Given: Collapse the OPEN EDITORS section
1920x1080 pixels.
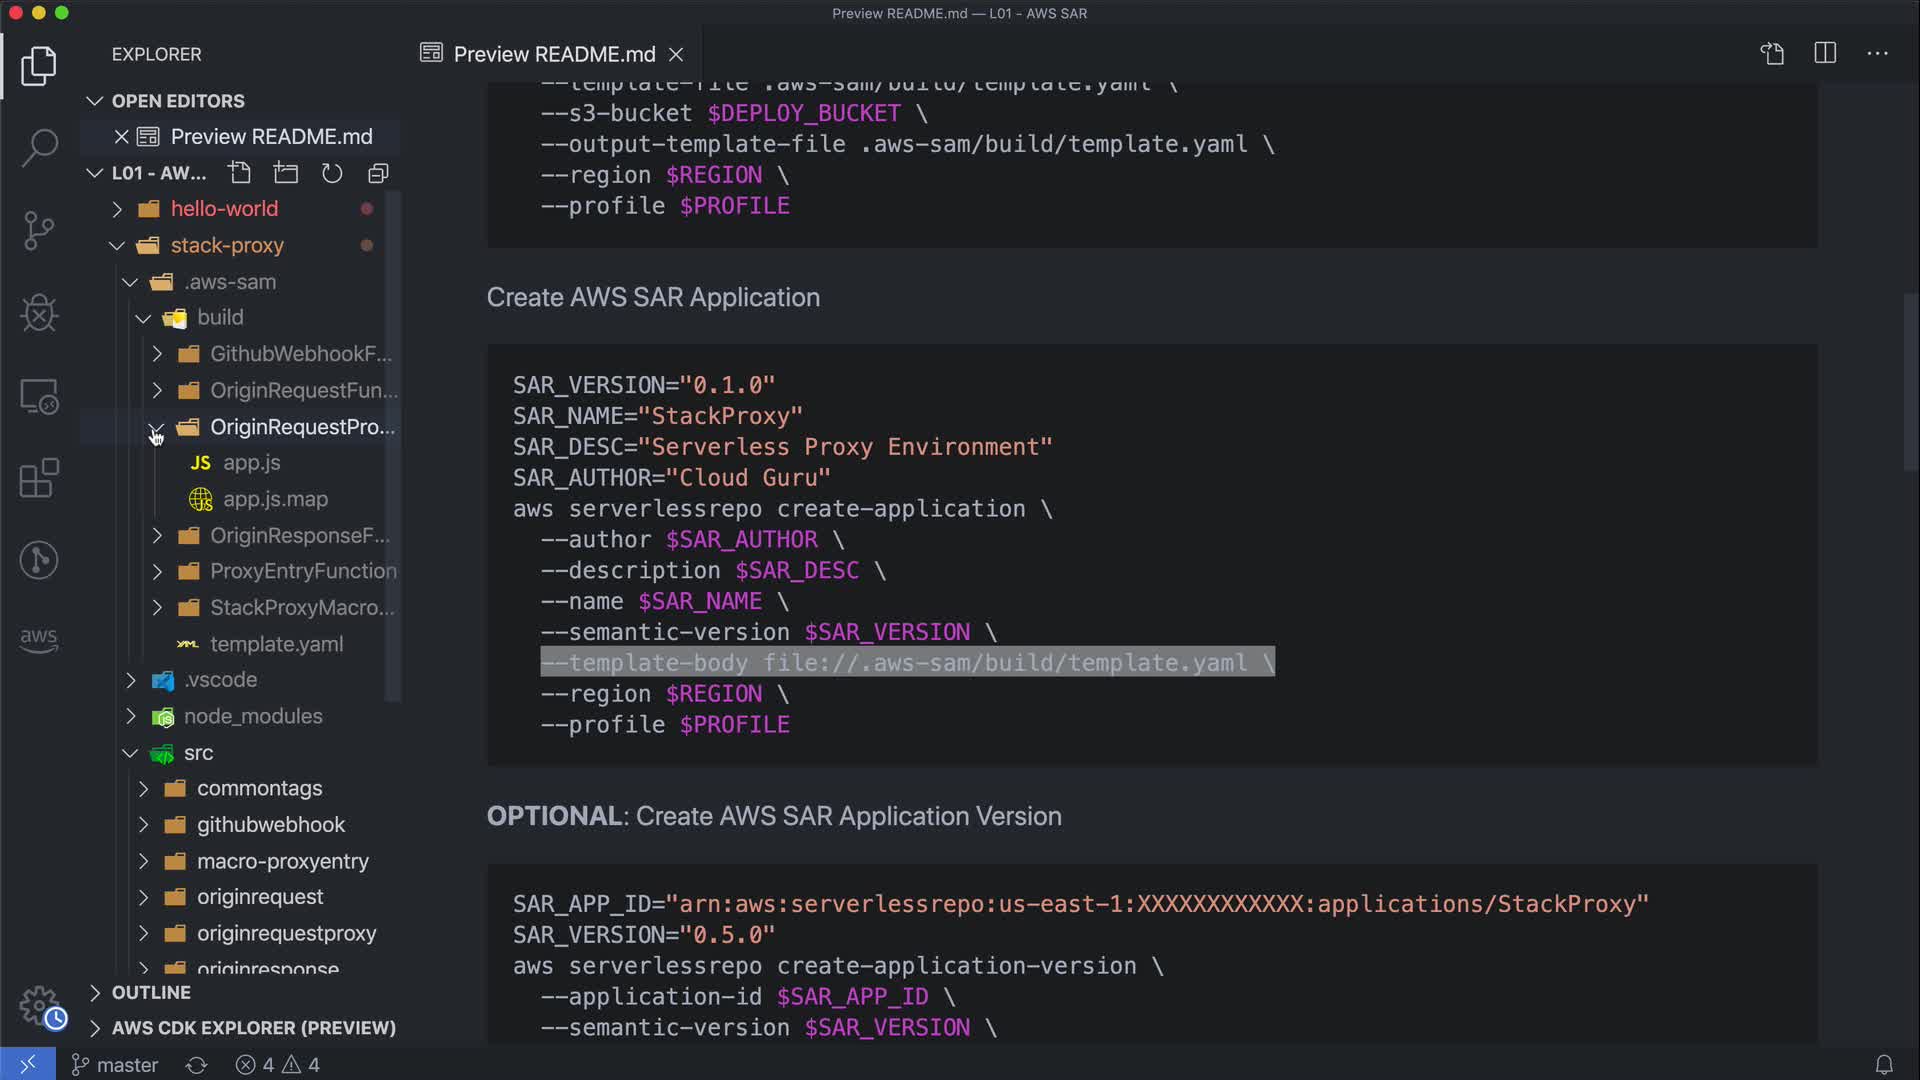Looking at the screenshot, I should 178,101.
